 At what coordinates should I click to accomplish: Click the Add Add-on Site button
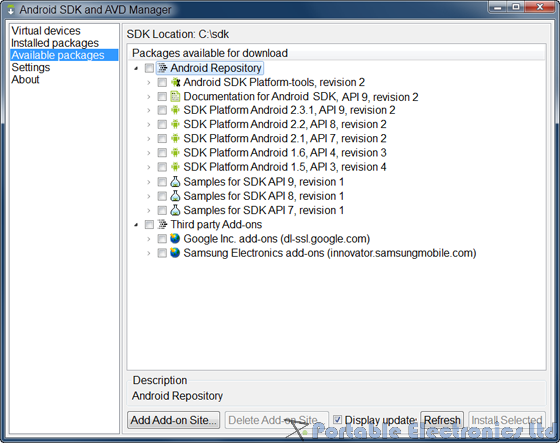point(174,420)
